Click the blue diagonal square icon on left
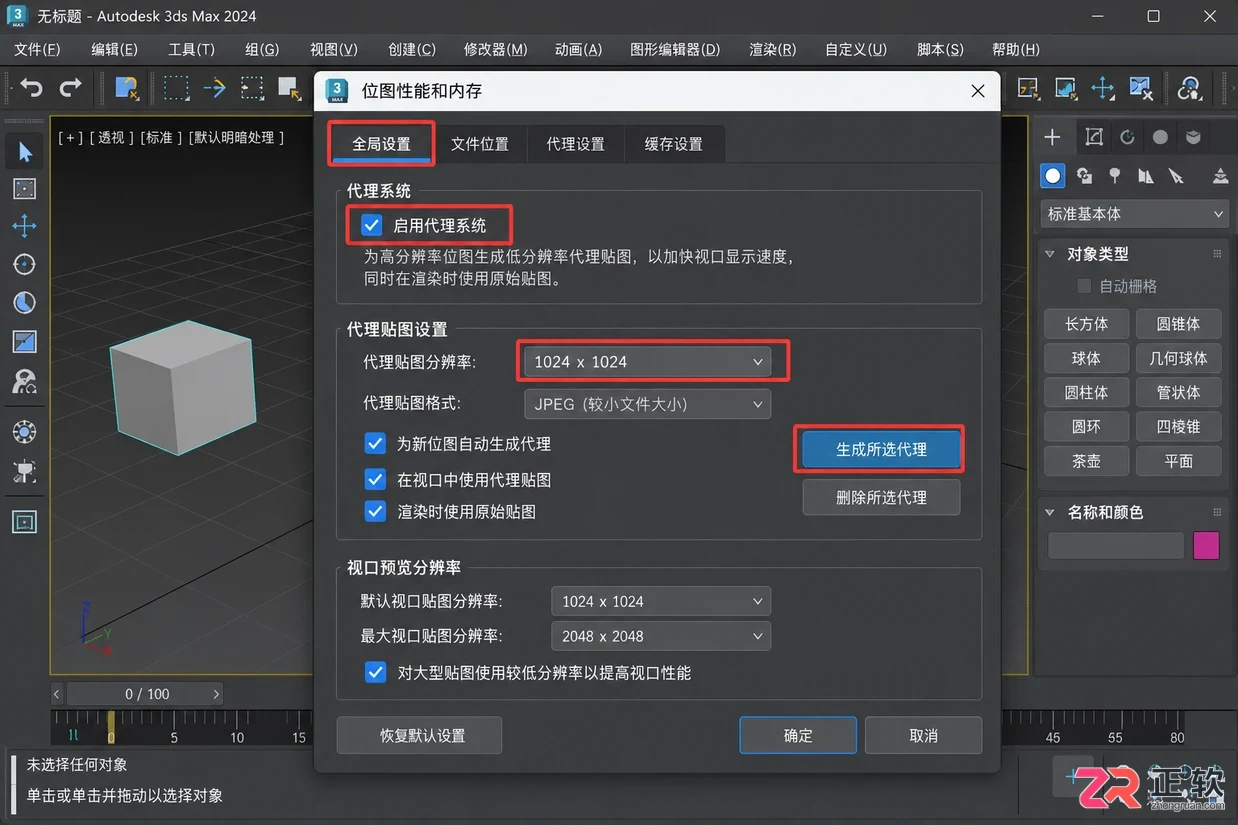This screenshot has height=825, width=1238. 25,341
